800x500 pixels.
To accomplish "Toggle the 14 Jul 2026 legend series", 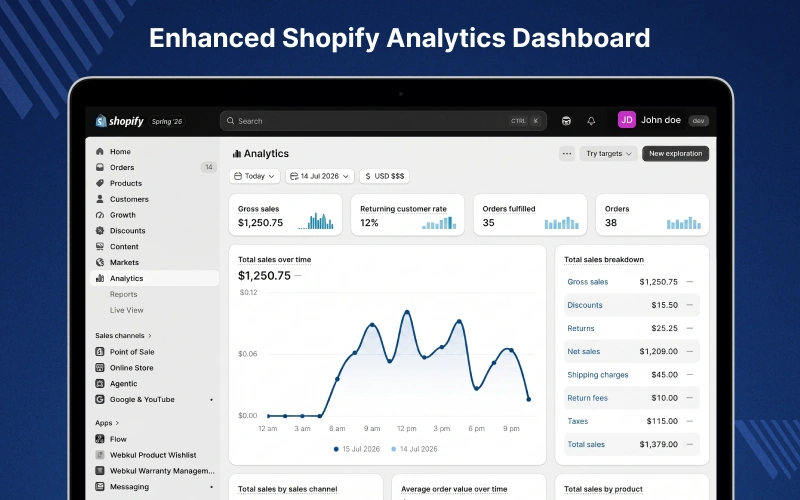I will [414, 449].
